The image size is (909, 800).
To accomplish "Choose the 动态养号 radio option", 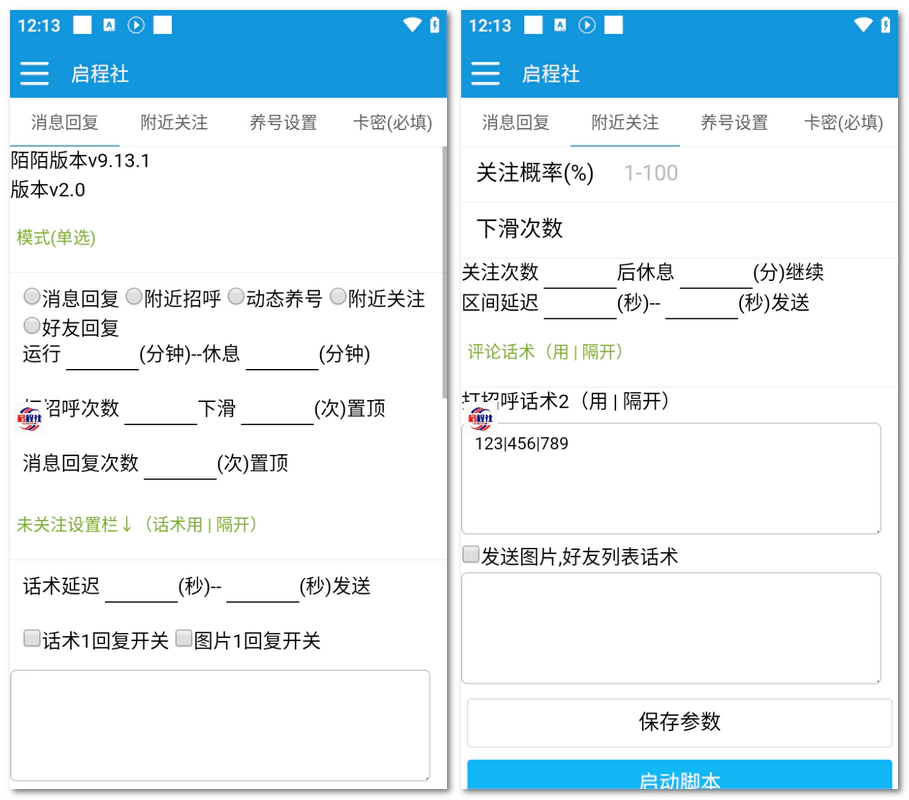I will [236, 297].
